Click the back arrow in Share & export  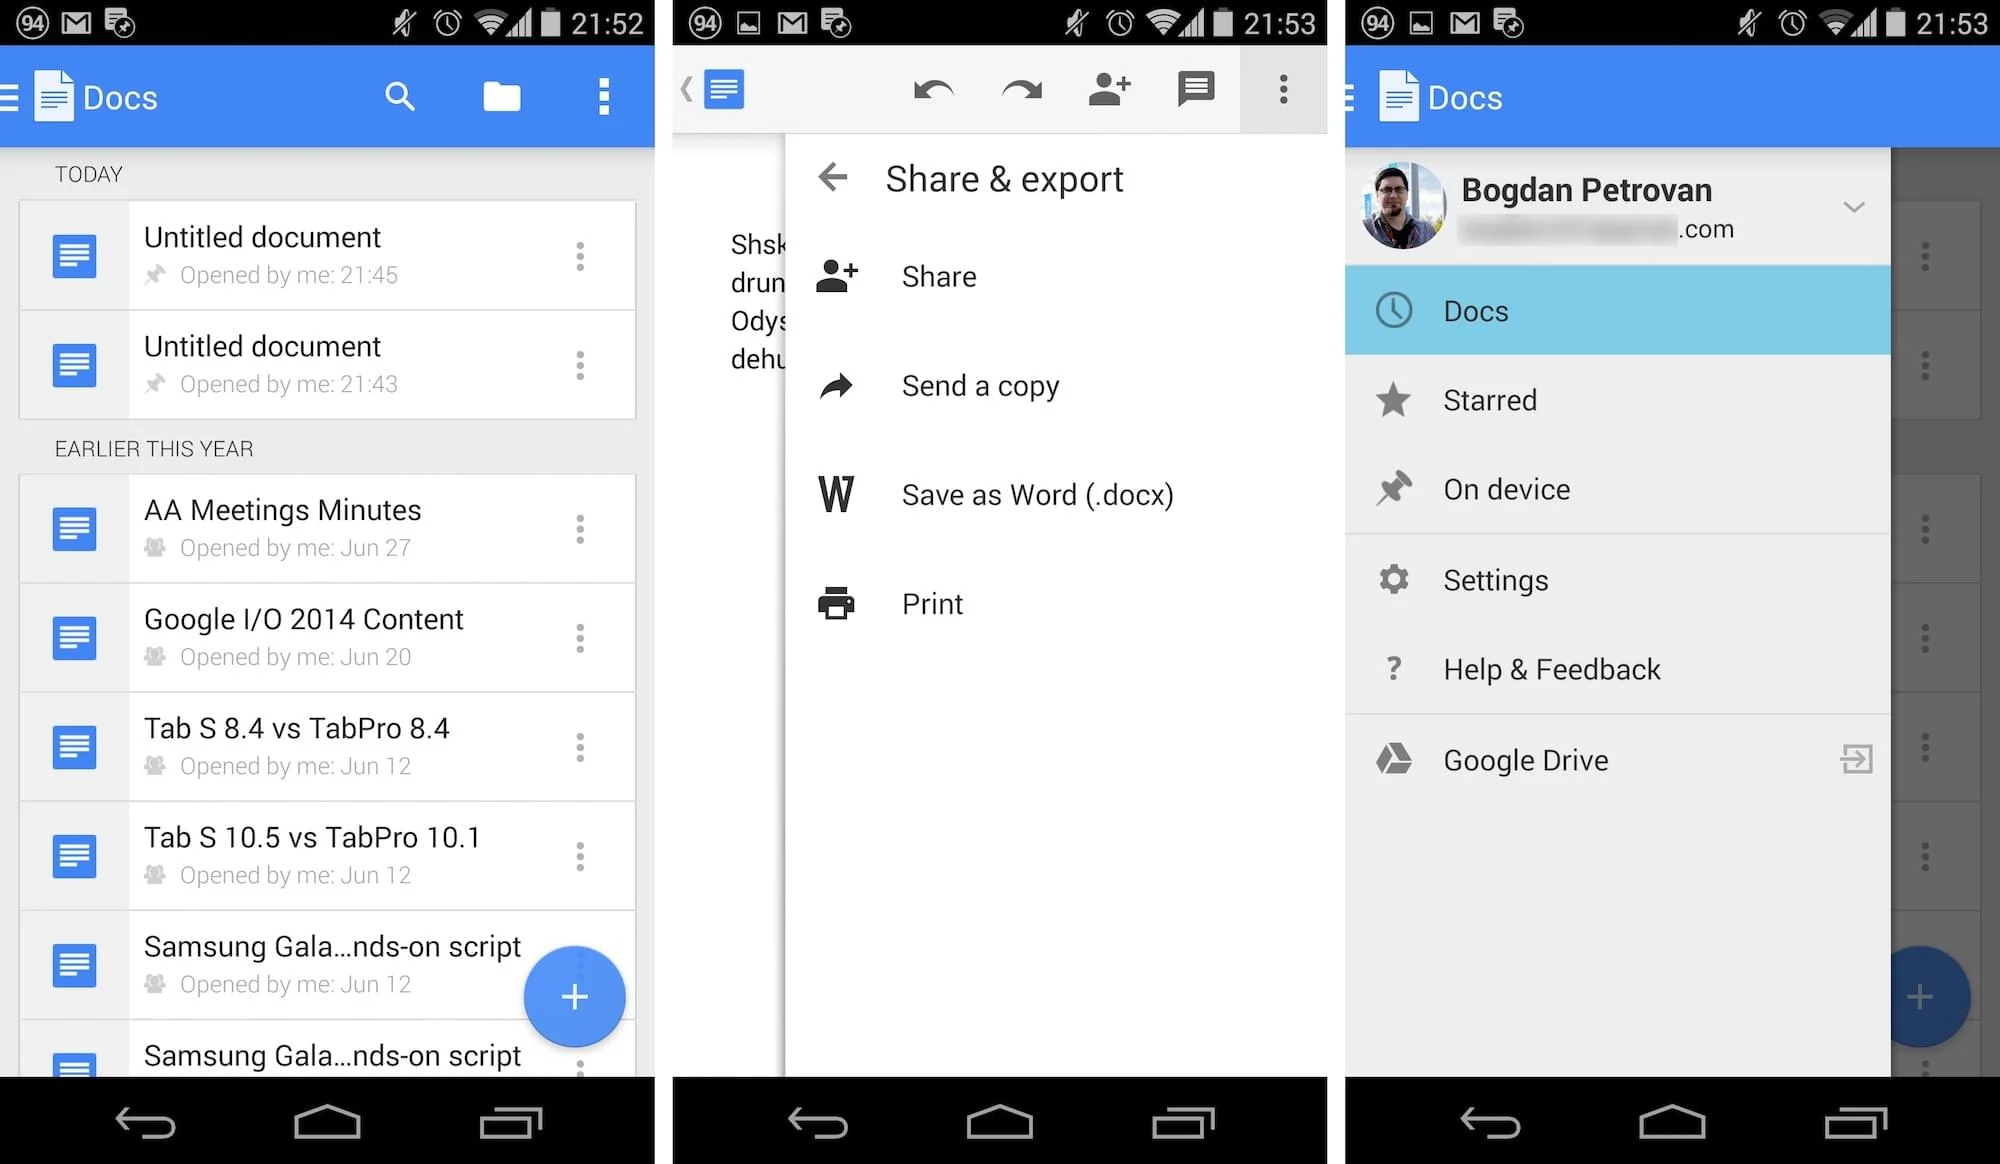831,177
